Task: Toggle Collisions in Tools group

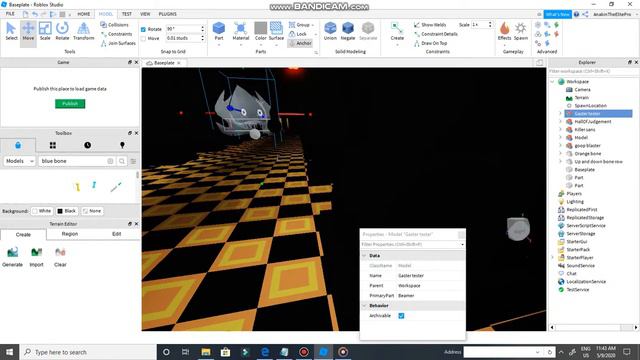Action: coord(114,25)
